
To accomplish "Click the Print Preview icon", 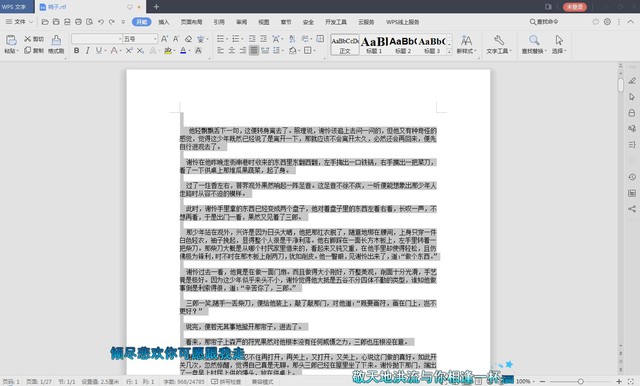I will pos(89,22).
